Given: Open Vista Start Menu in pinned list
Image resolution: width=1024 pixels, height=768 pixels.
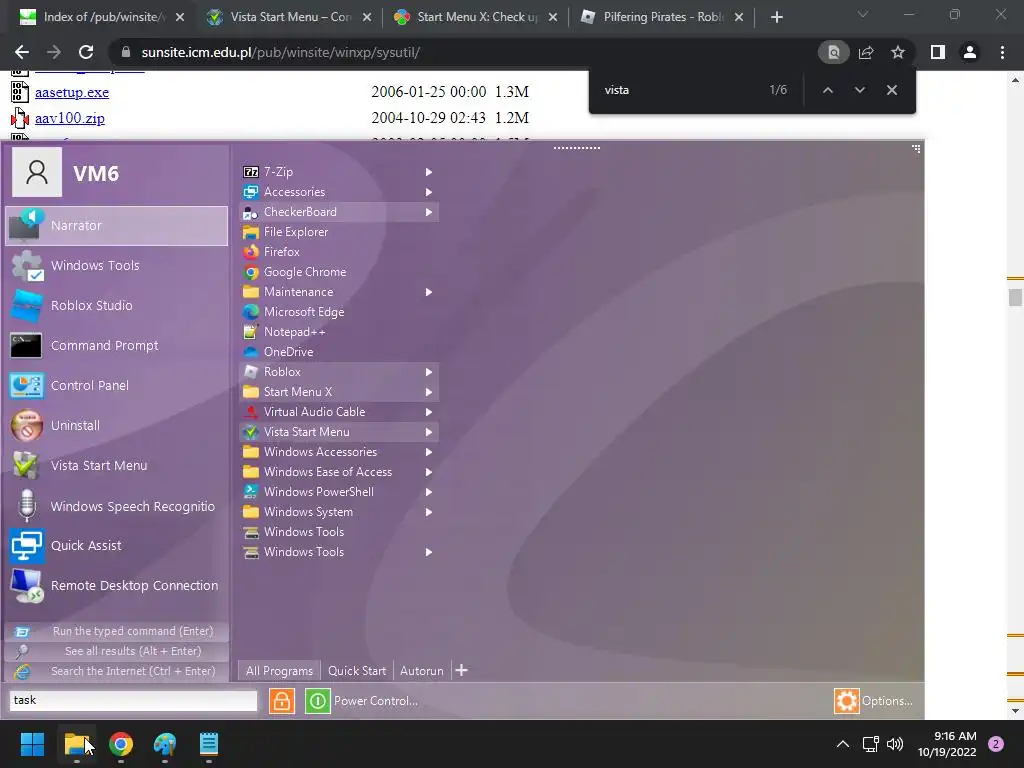Looking at the screenshot, I should tap(116, 466).
